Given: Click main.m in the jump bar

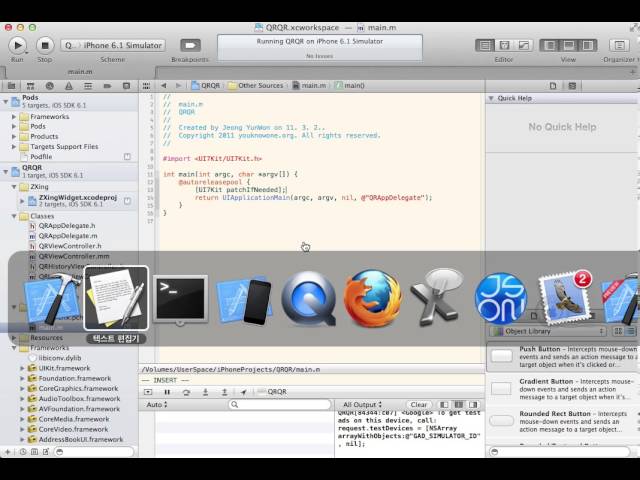Looking at the screenshot, I should 309,86.
